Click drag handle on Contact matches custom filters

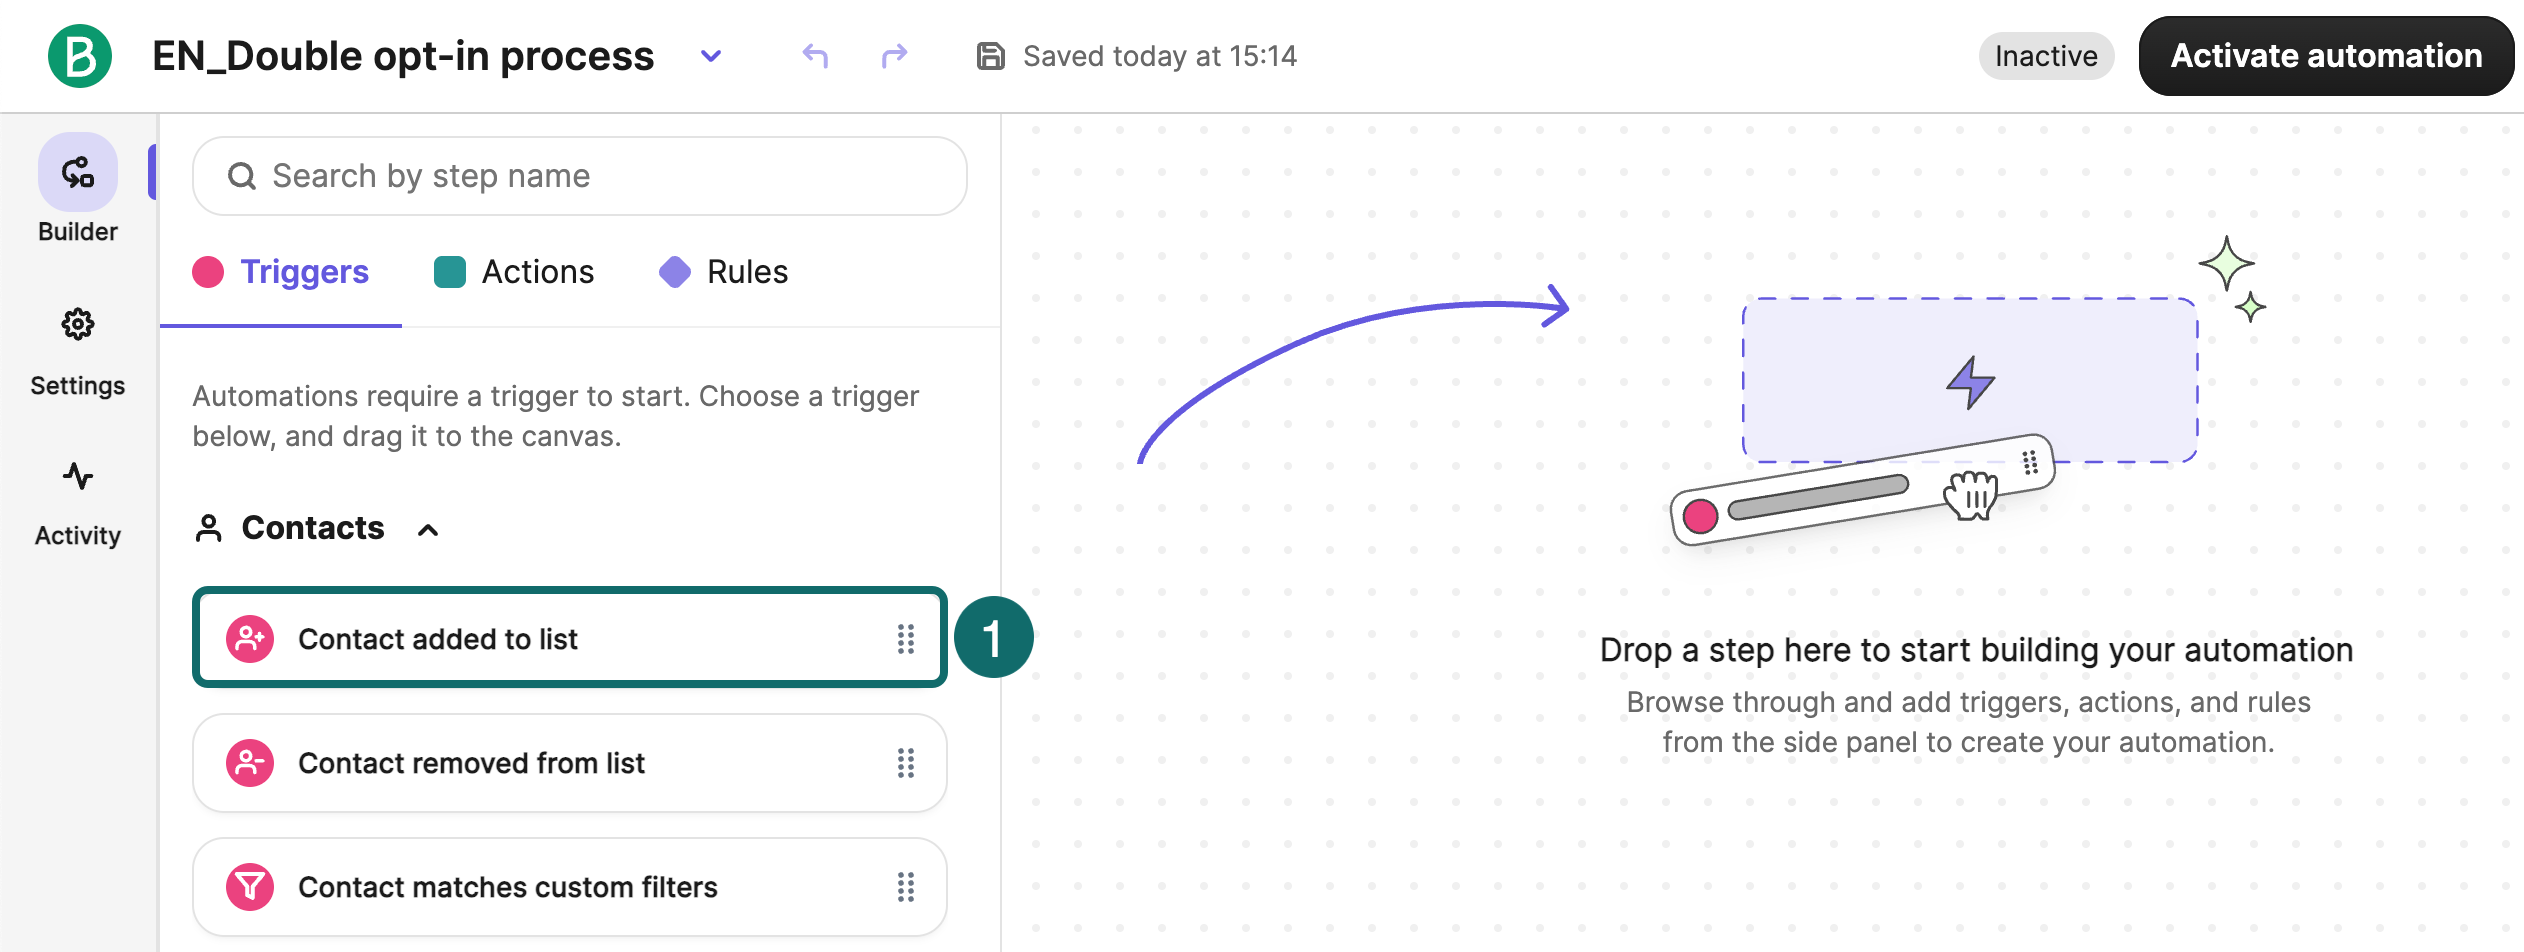906,887
